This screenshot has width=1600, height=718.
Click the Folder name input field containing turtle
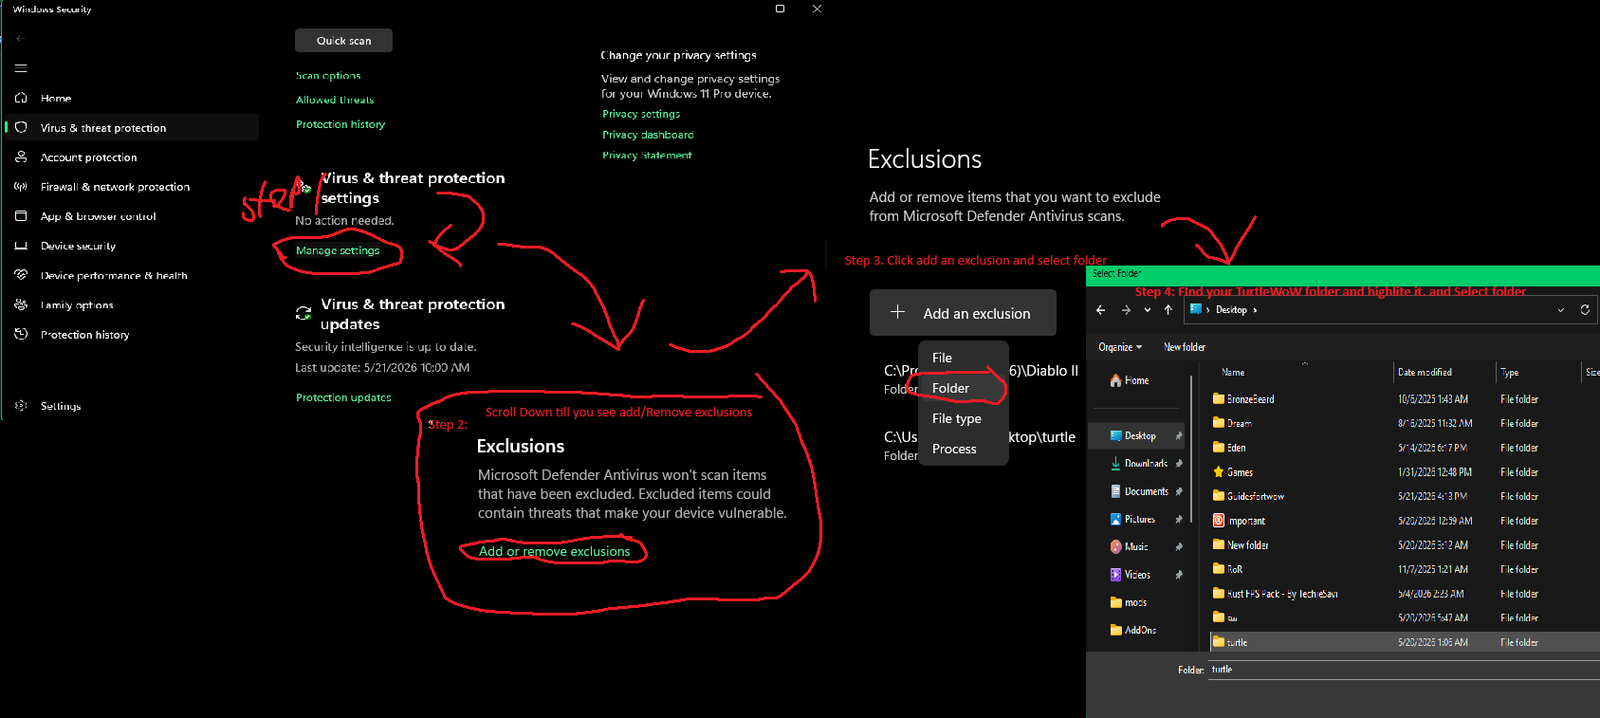[1402, 670]
